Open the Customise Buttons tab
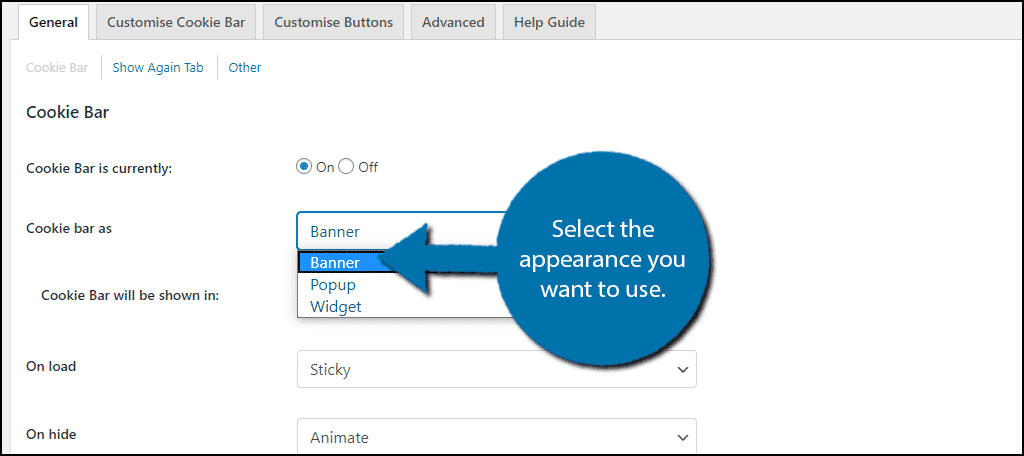The width and height of the screenshot is (1024, 456). 334,22
